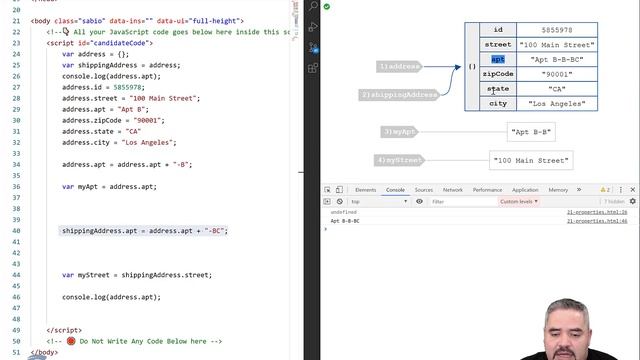Open Source Control in activity bar

pyautogui.click(x=313, y=48)
